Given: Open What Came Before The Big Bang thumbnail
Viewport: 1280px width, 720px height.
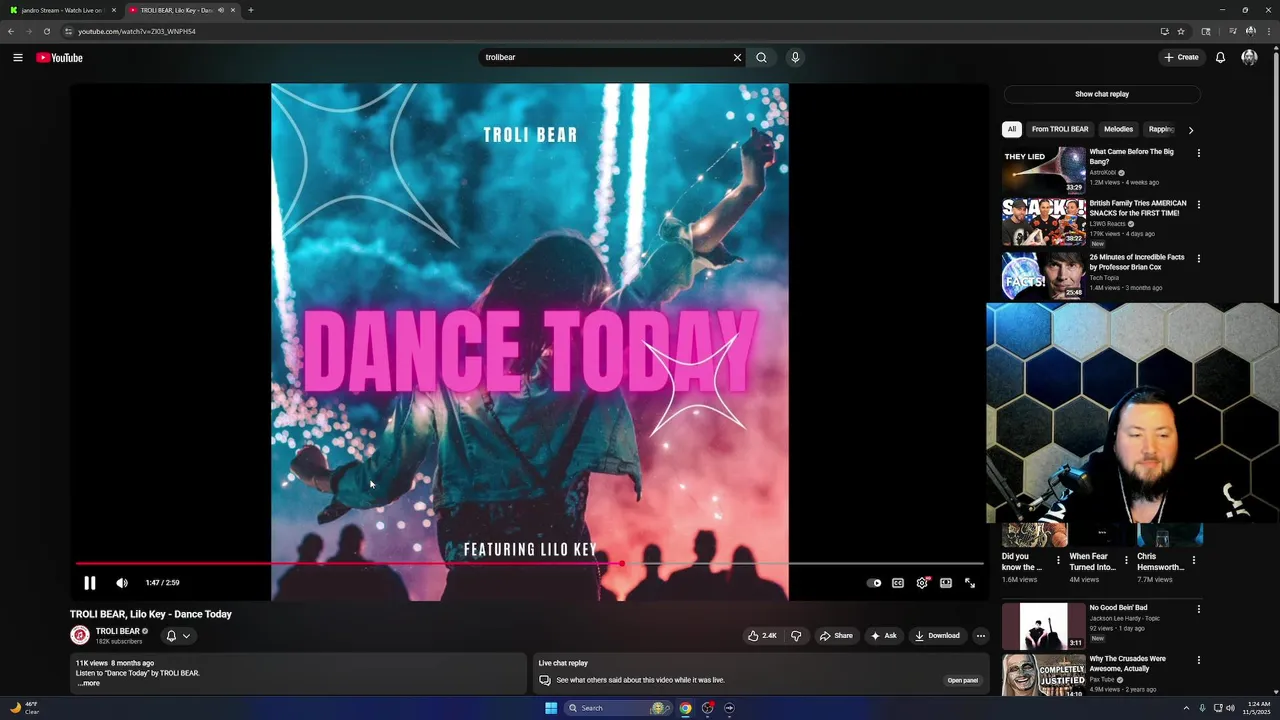Looking at the screenshot, I should tap(1044, 170).
